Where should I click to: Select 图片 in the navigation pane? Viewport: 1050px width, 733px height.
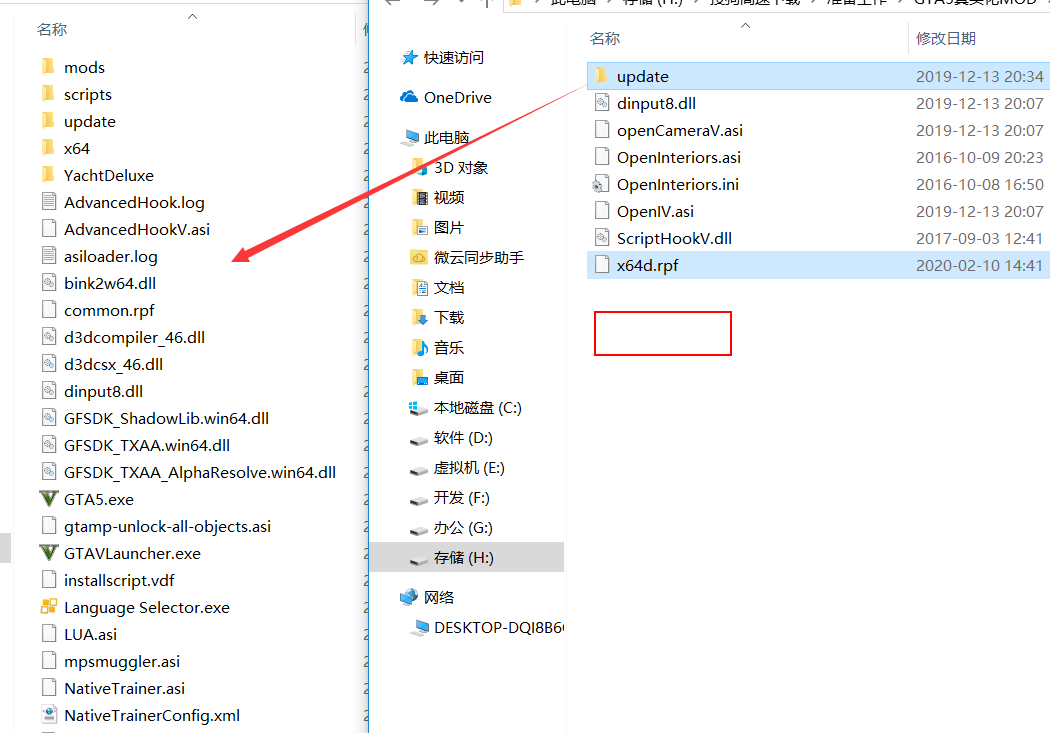[x=449, y=228]
